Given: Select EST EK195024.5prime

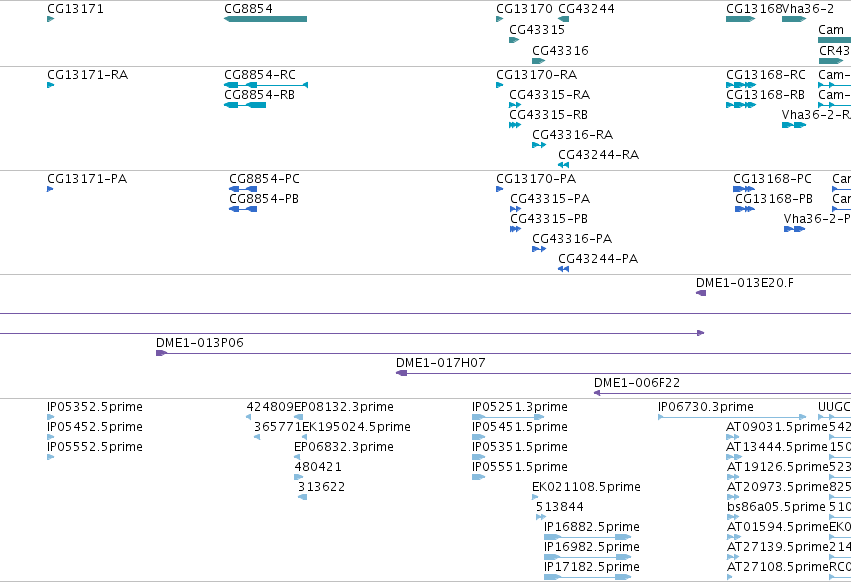Looking at the screenshot, I should 356,427.
